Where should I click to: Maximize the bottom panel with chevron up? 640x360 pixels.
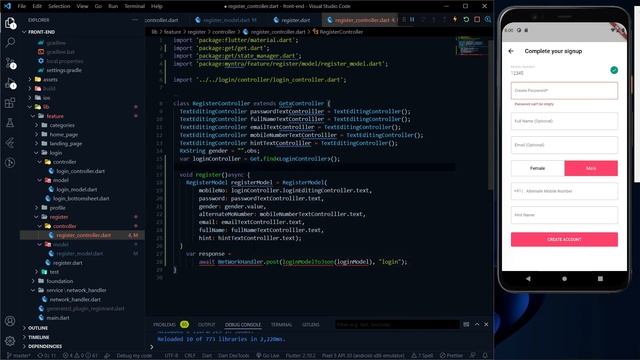(x=477, y=324)
